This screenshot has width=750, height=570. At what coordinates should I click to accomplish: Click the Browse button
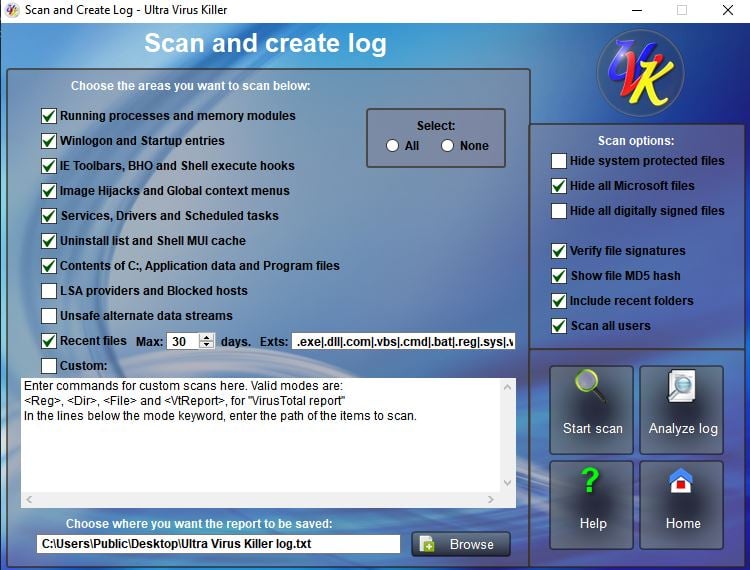tap(461, 544)
